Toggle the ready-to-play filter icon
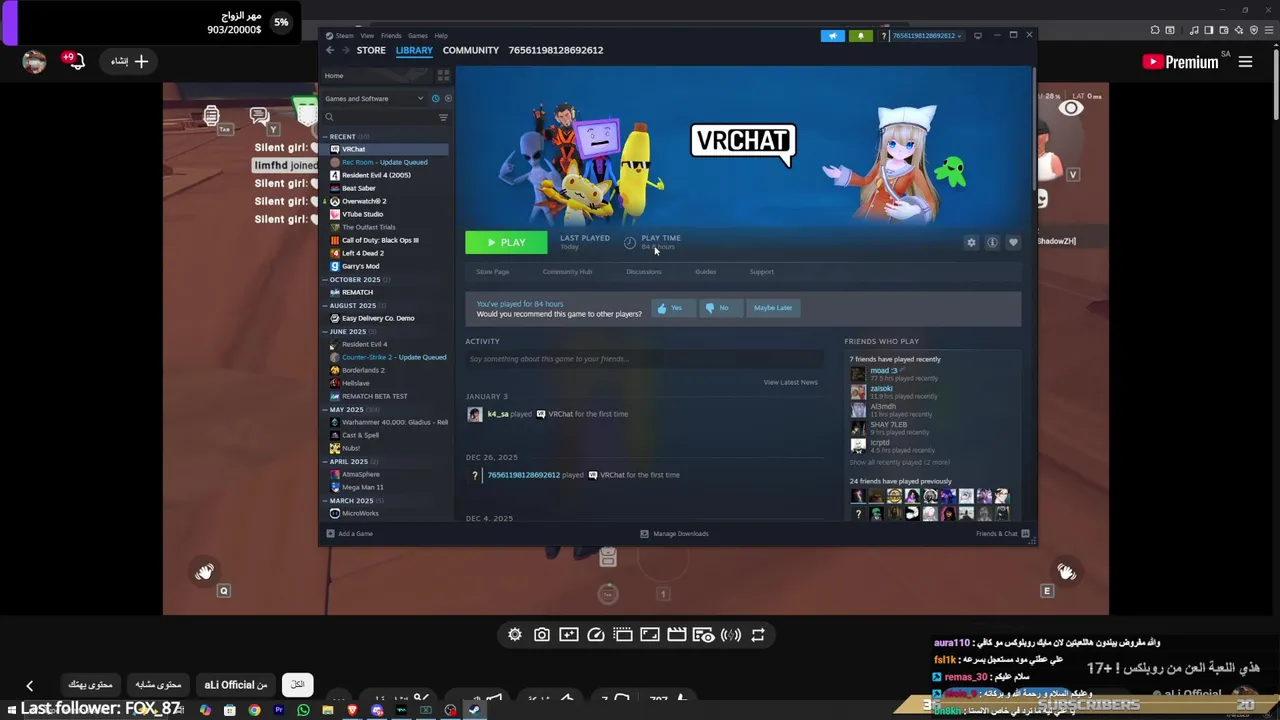1280x720 pixels. coord(448,98)
